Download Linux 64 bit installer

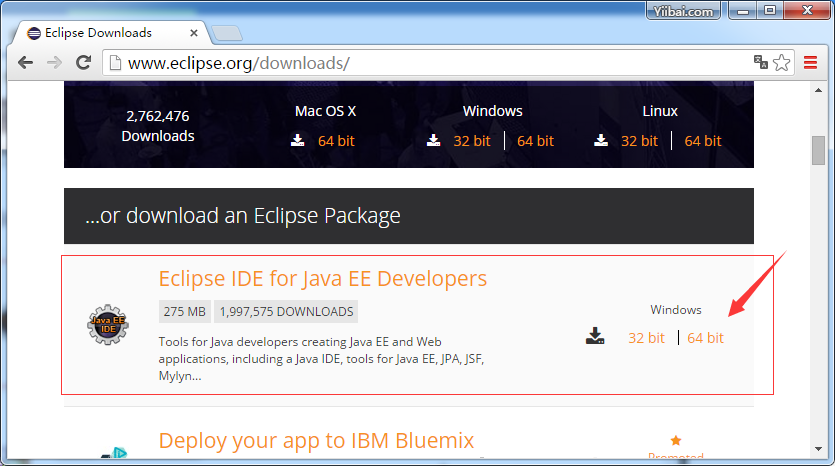pyautogui.click(x=703, y=141)
